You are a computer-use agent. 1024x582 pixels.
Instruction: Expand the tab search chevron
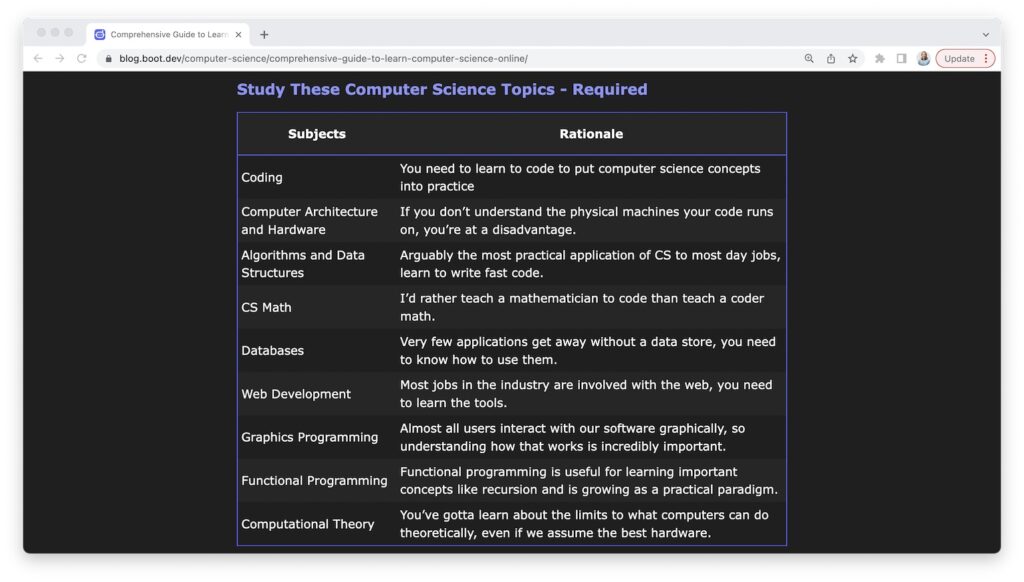[985, 34]
